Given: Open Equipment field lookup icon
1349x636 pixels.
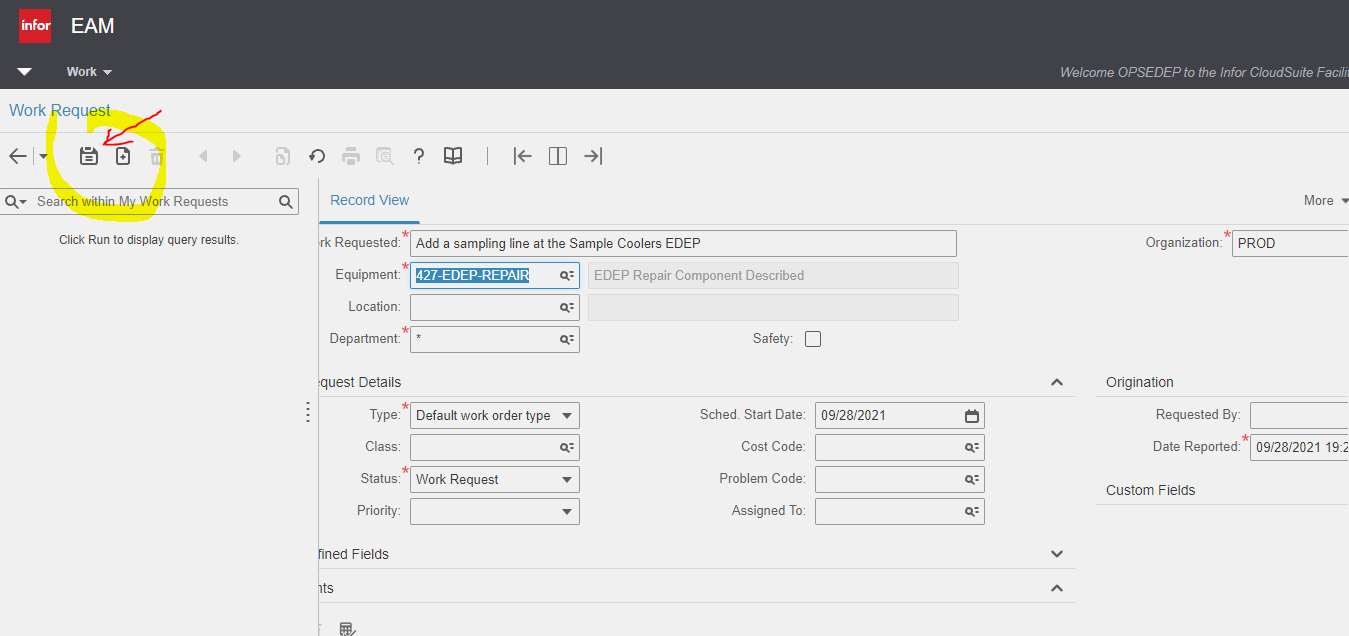Looking at the screenshot, I should (567, 275).
